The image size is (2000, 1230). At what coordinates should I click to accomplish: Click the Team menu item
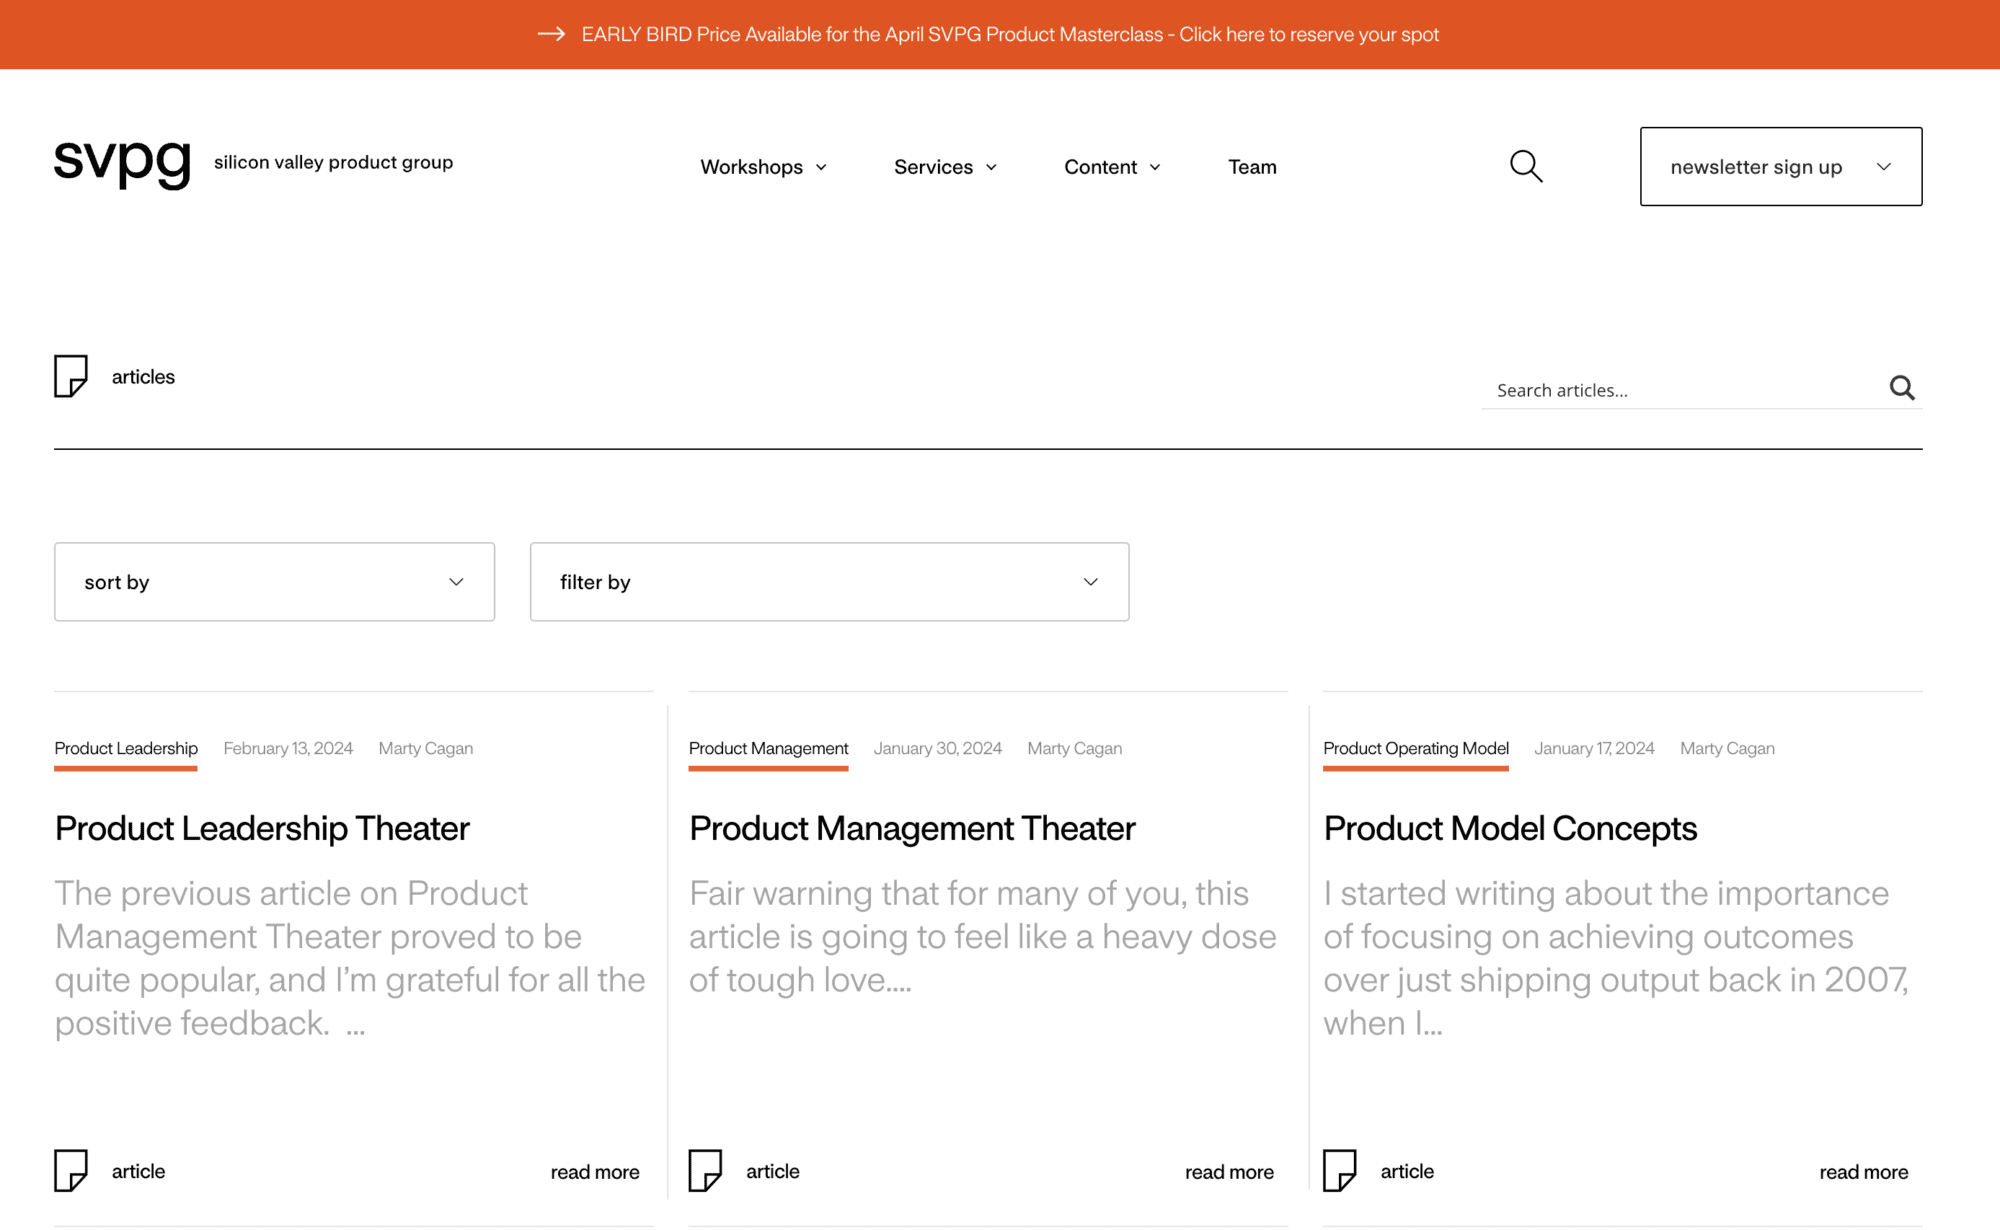pos(1253,166)
